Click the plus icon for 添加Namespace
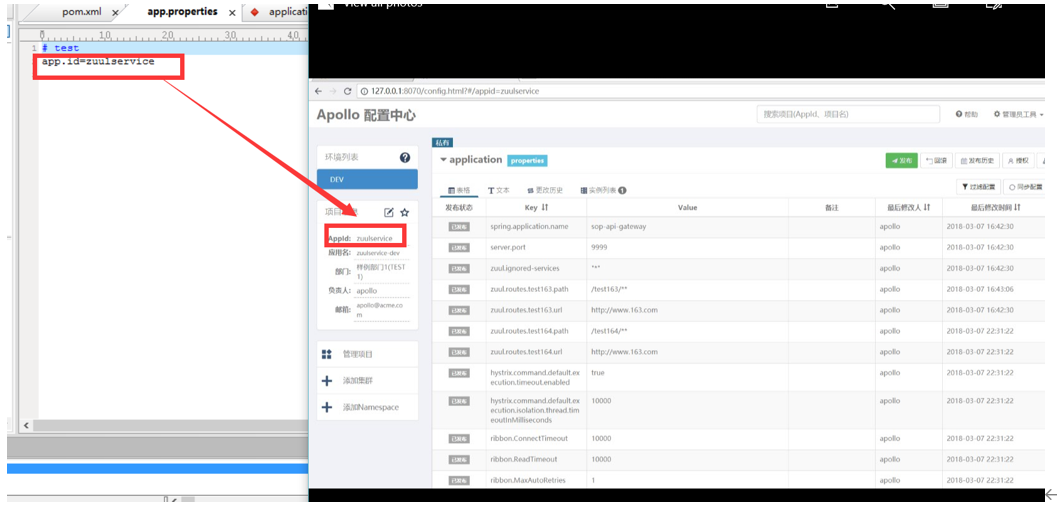Image resolution: width=1057 pixels, height=507 pixels. pos(327,407)
